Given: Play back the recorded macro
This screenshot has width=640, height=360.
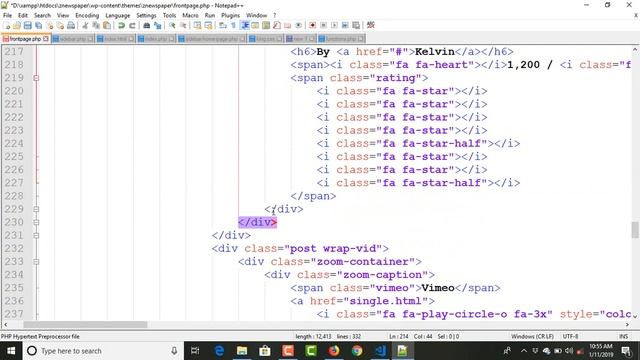Looking at the screenshot, I should click(334, 25).
